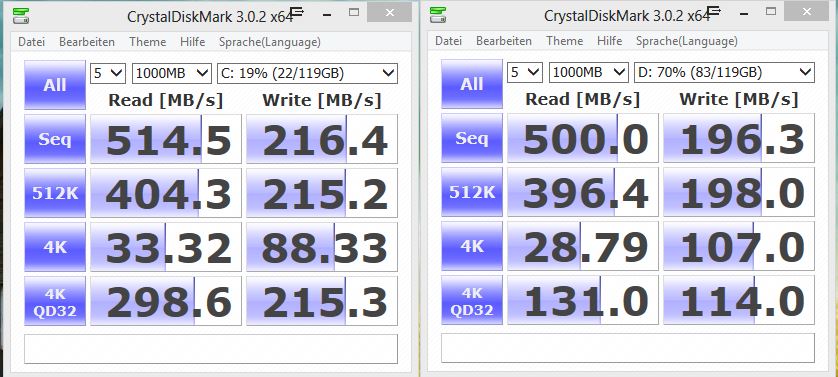The height and width of the screenshot is (377, 838).
Task: Run 512K test in right window
Action: pyautogui.click(x=472, y=191)
